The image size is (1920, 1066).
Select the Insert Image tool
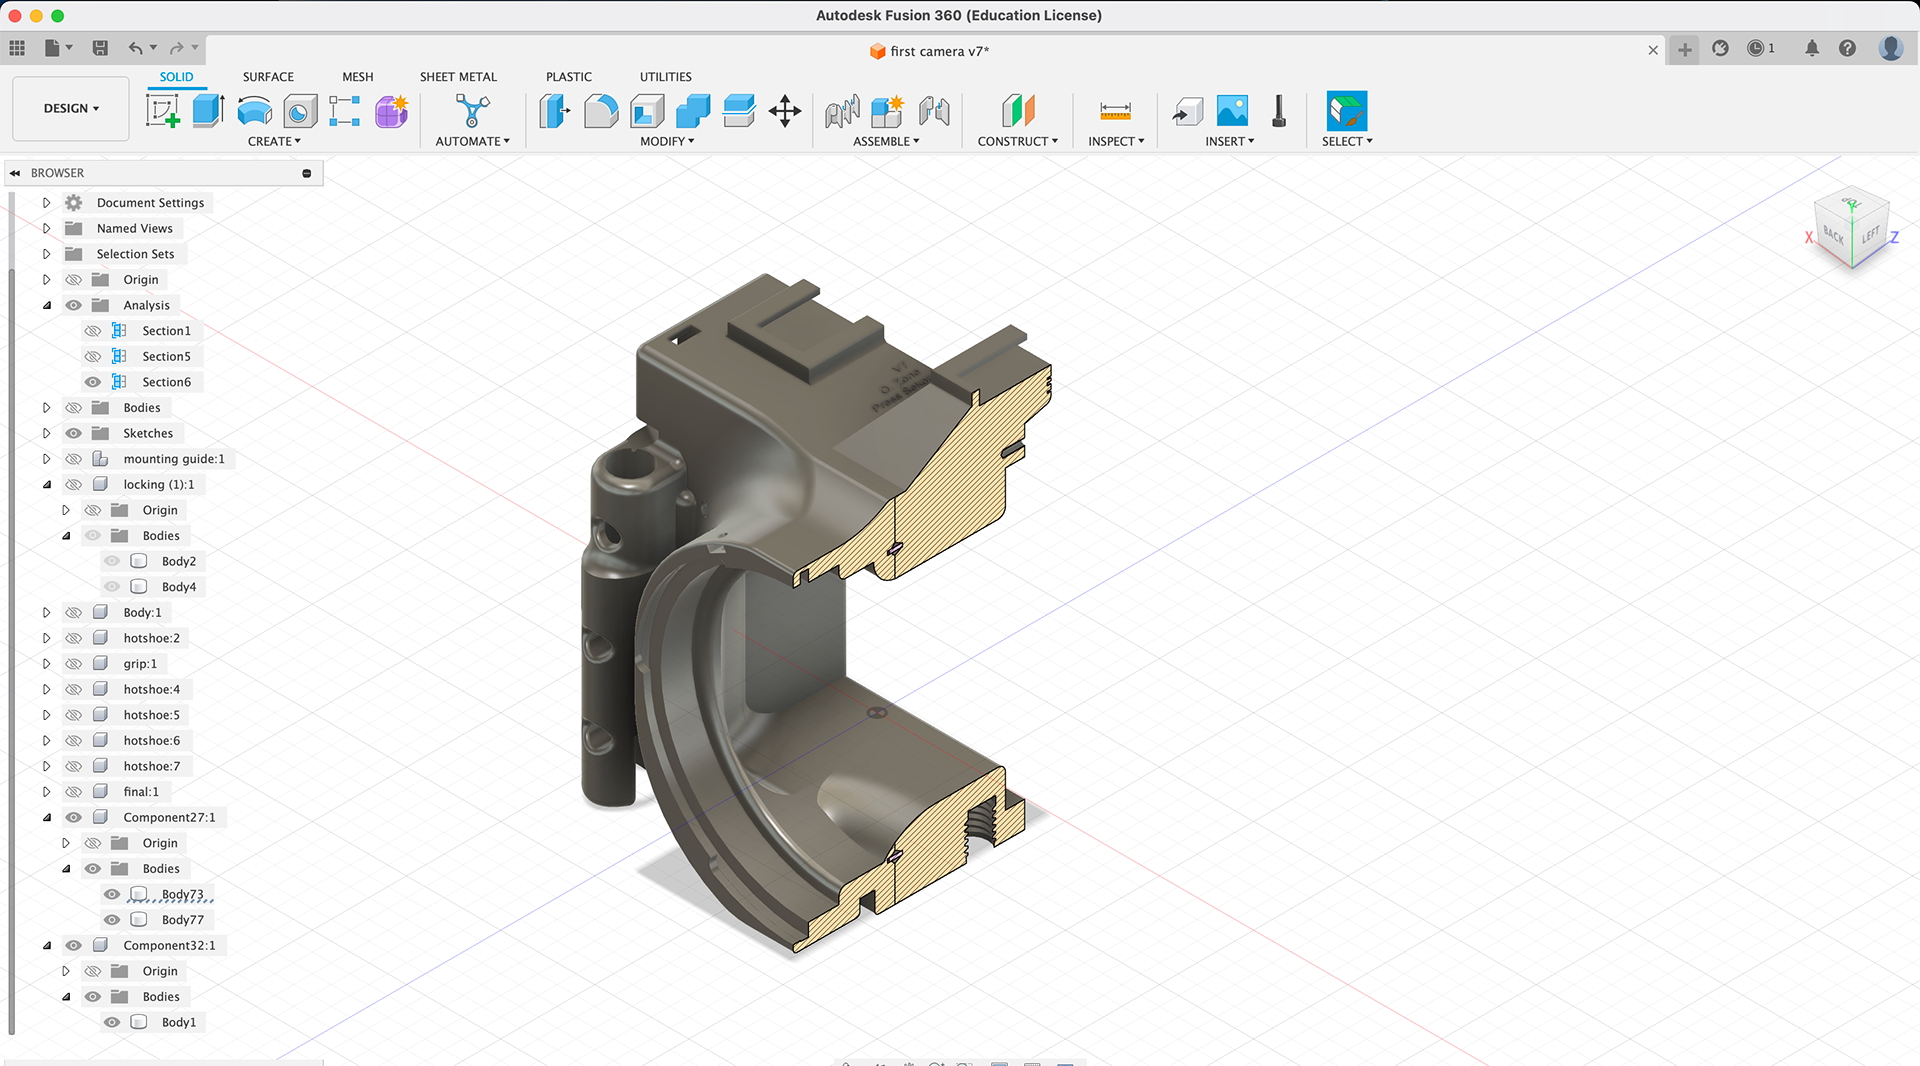click(x=1232, y=111)
